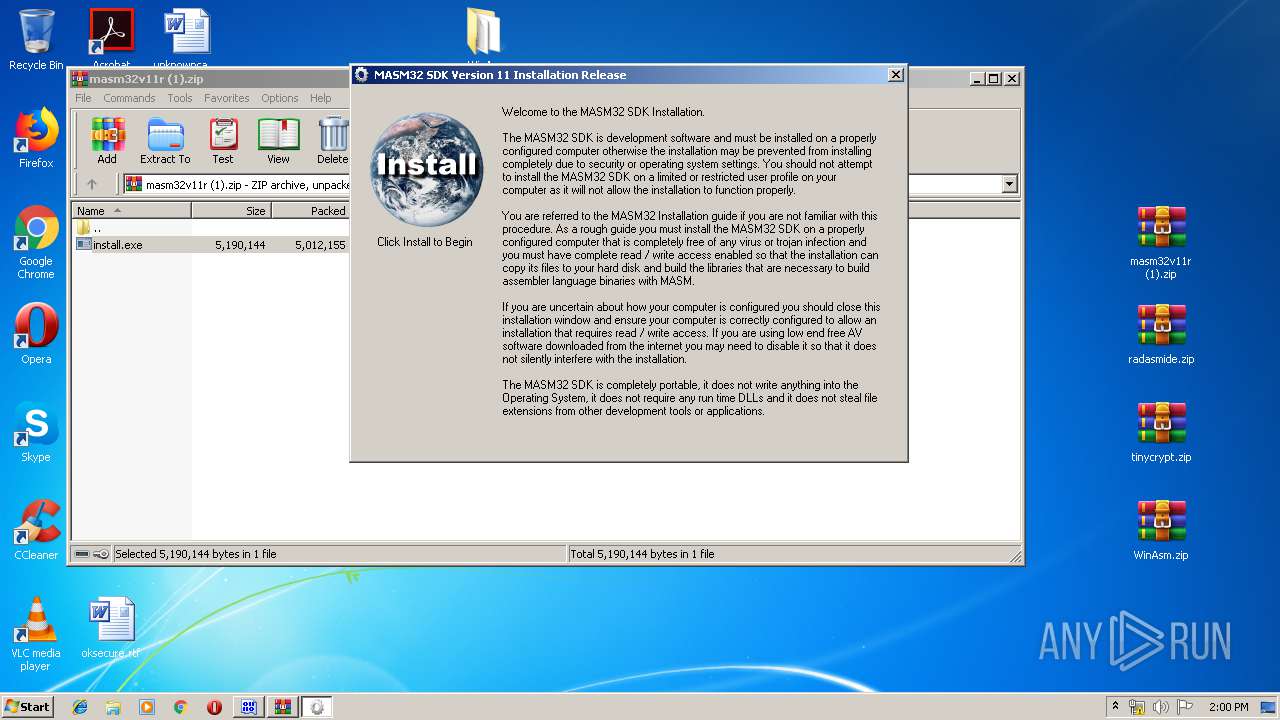Open the VLC media player shortcut
The width and height of the screenshot is (1280, 720).
coord(36,634)
